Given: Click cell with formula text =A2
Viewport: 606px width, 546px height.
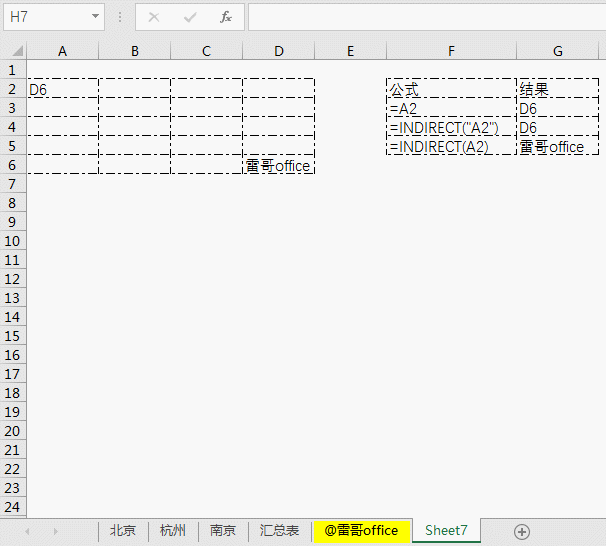Looking at the screenshot, I should (451, 108).
